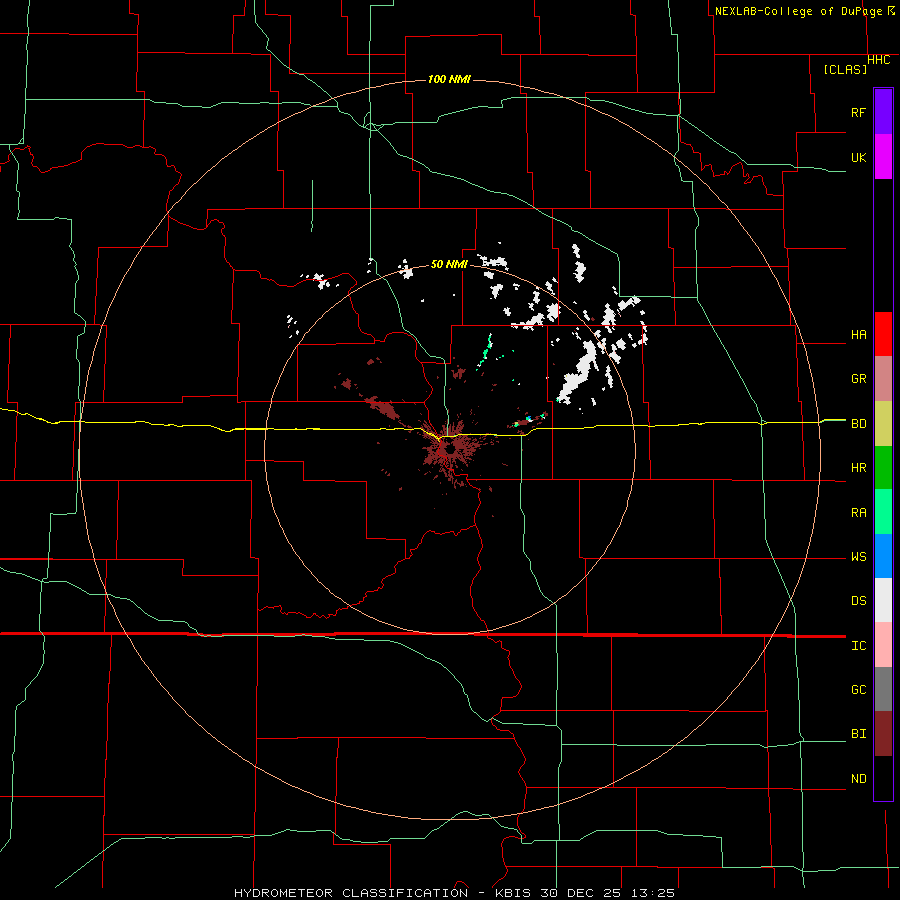Click the UK legend label
The image size is (900, 900).
858,157
